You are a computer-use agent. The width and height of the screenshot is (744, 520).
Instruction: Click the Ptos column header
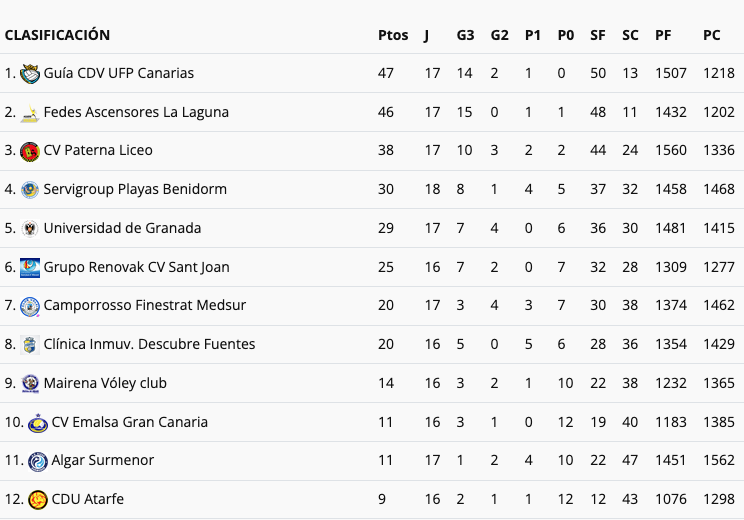(x=393, y=35)
